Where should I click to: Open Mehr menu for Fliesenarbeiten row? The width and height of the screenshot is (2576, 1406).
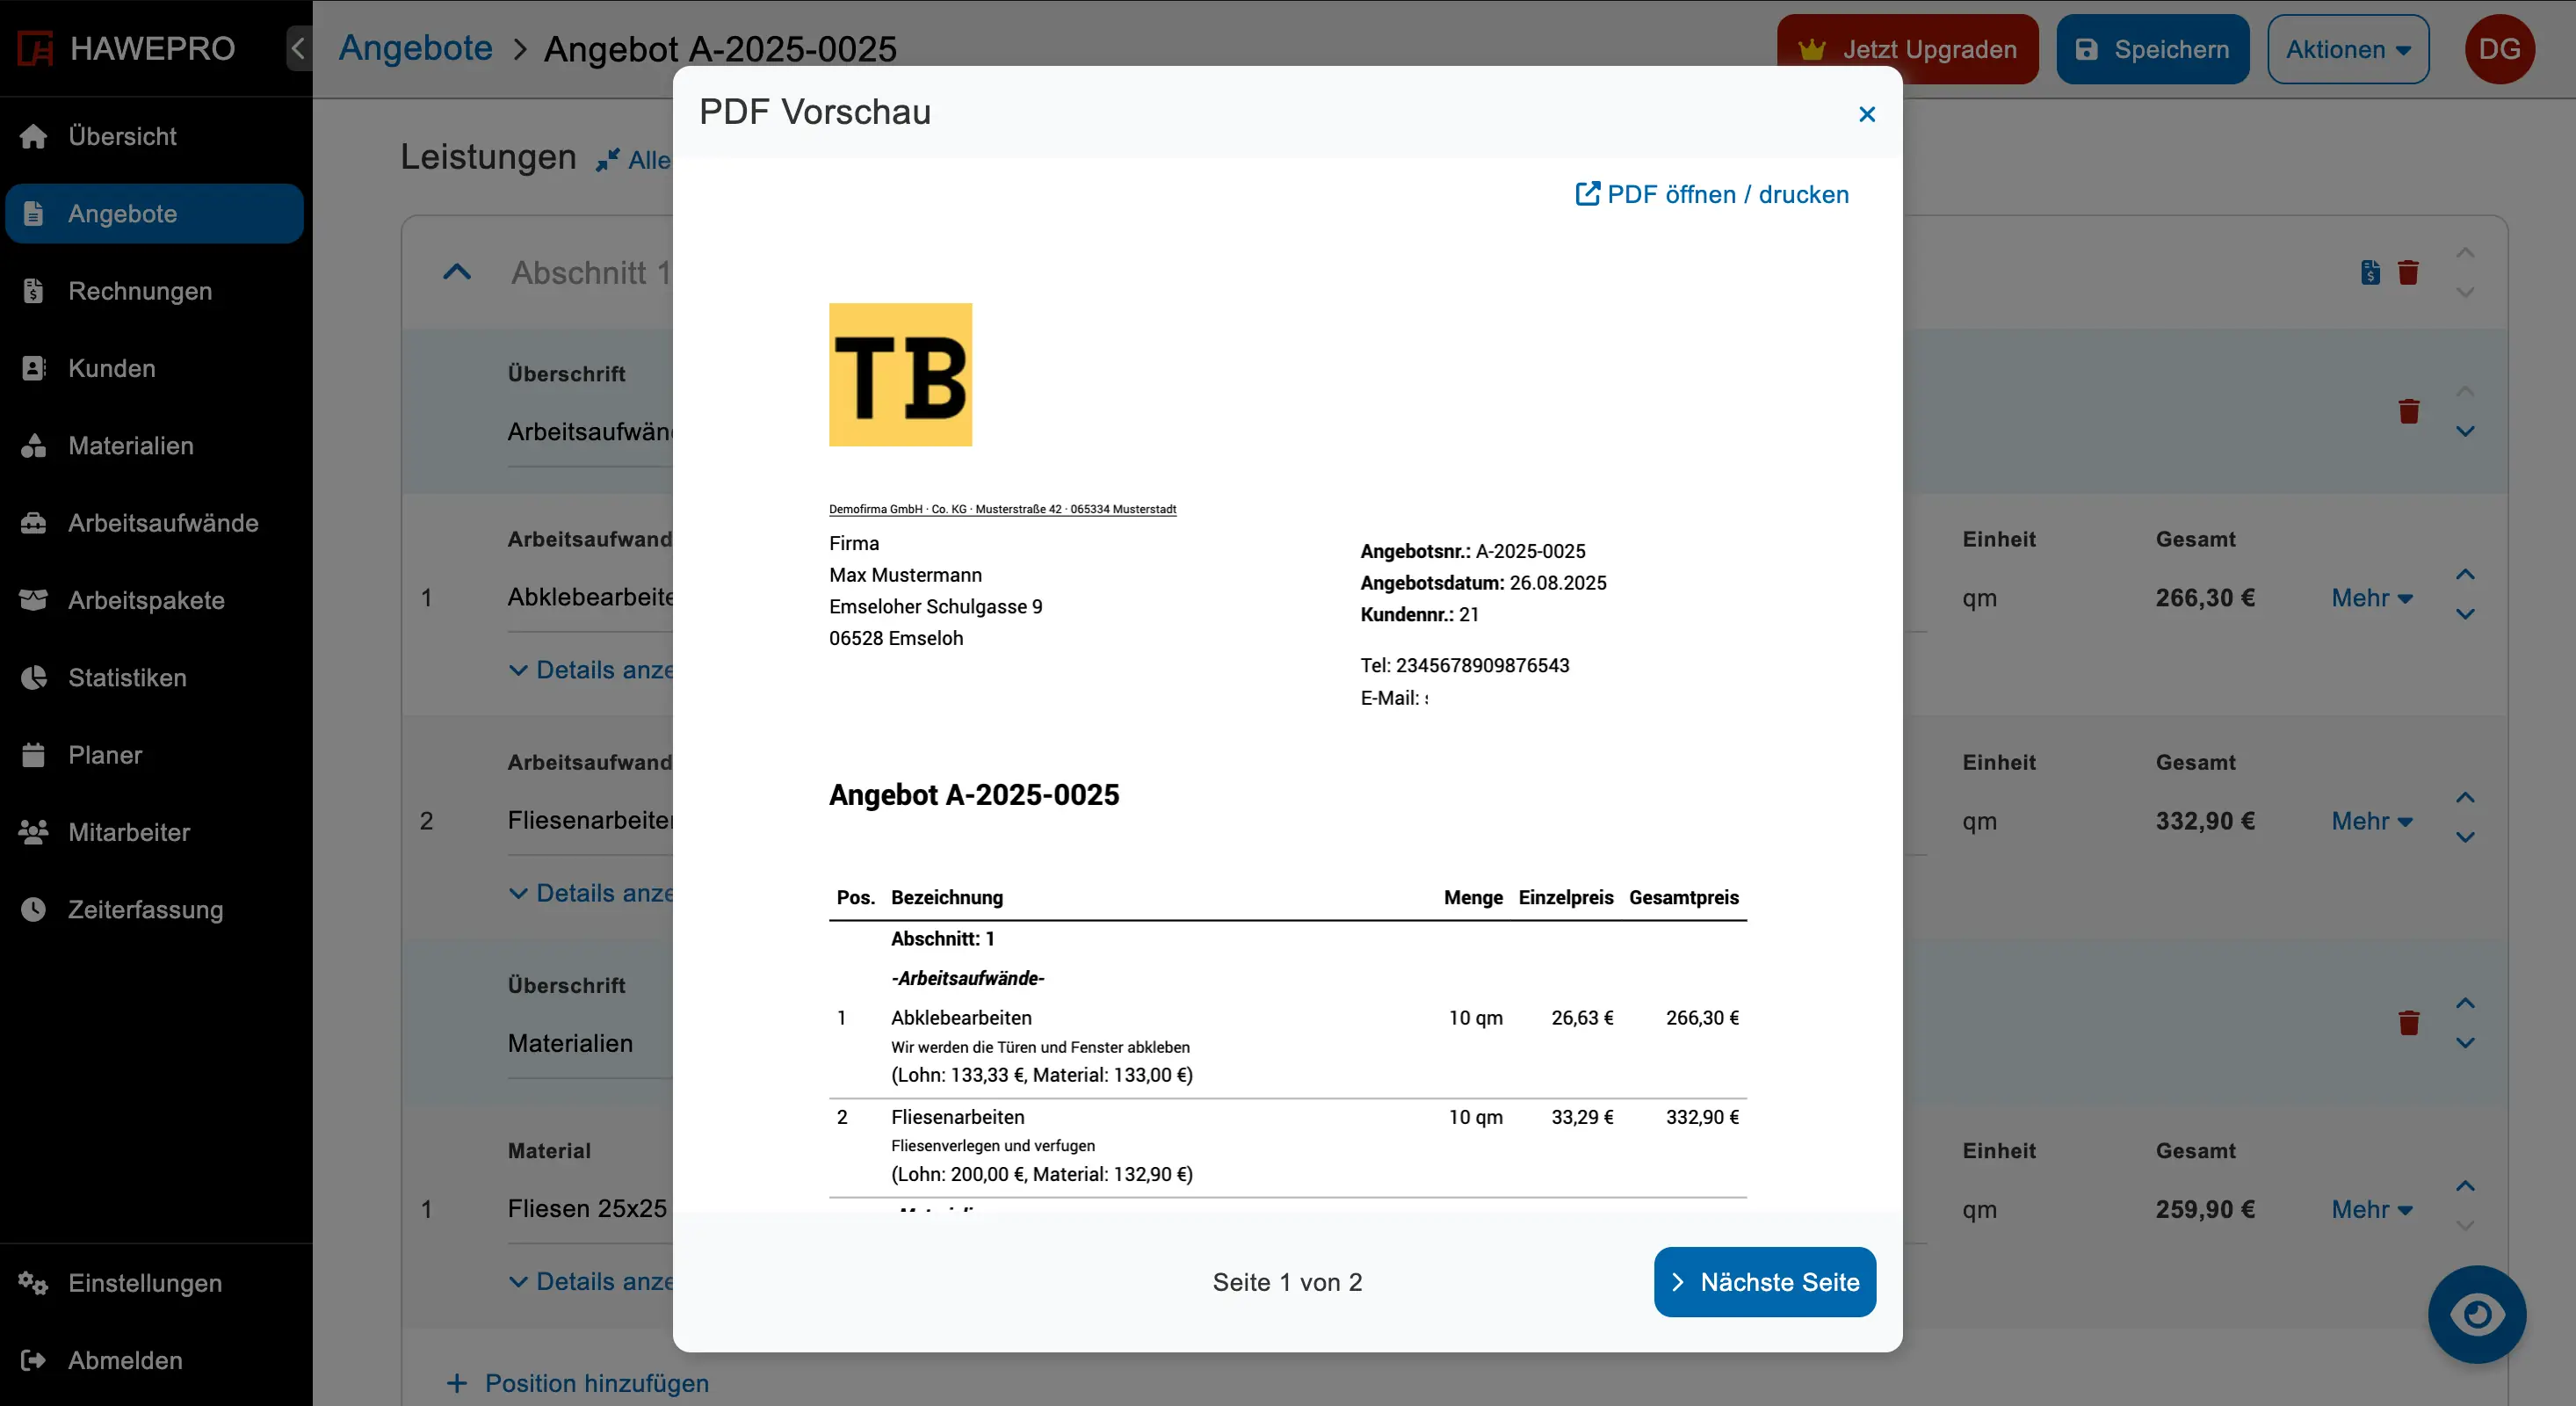tap(2372, 821)
